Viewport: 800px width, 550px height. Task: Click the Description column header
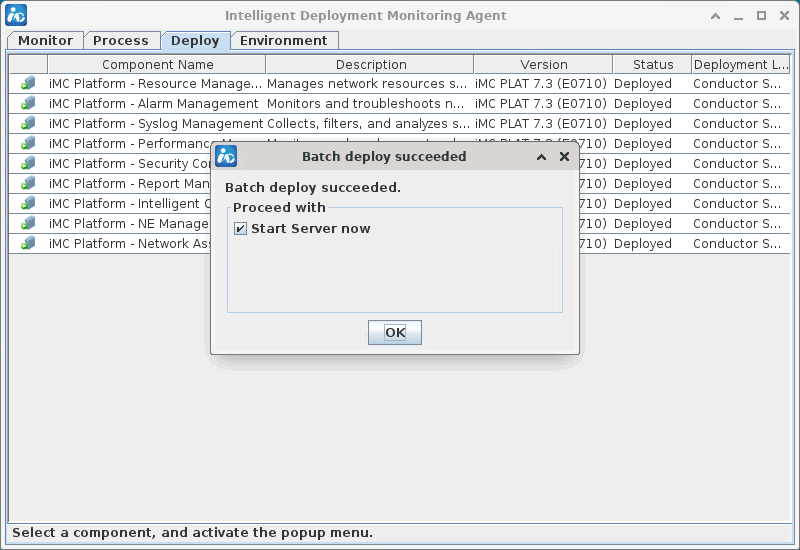(370, 65)
